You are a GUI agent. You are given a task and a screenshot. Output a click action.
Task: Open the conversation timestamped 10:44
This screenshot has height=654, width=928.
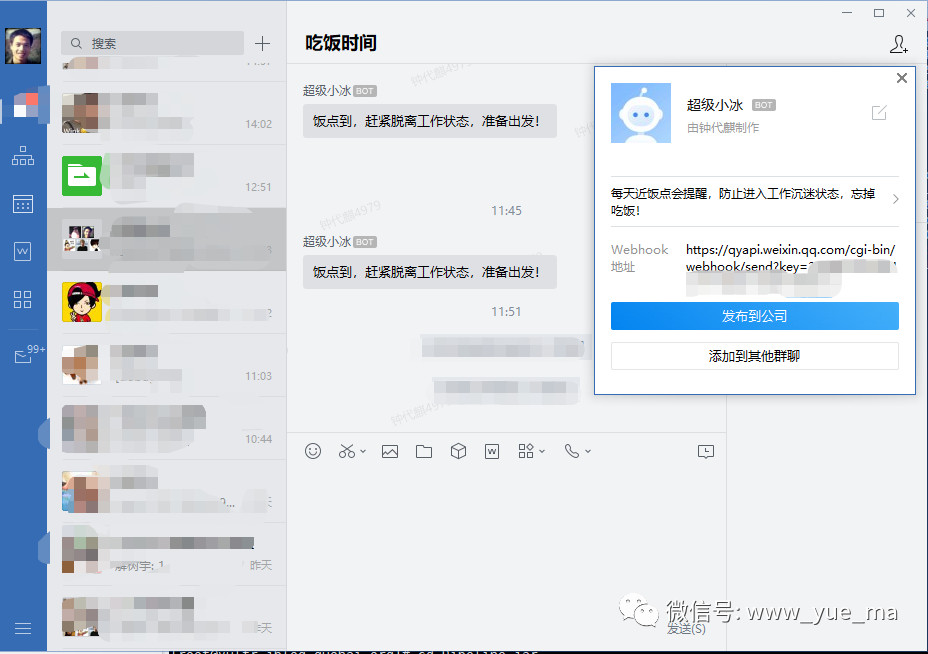click(x=167, y=428)
